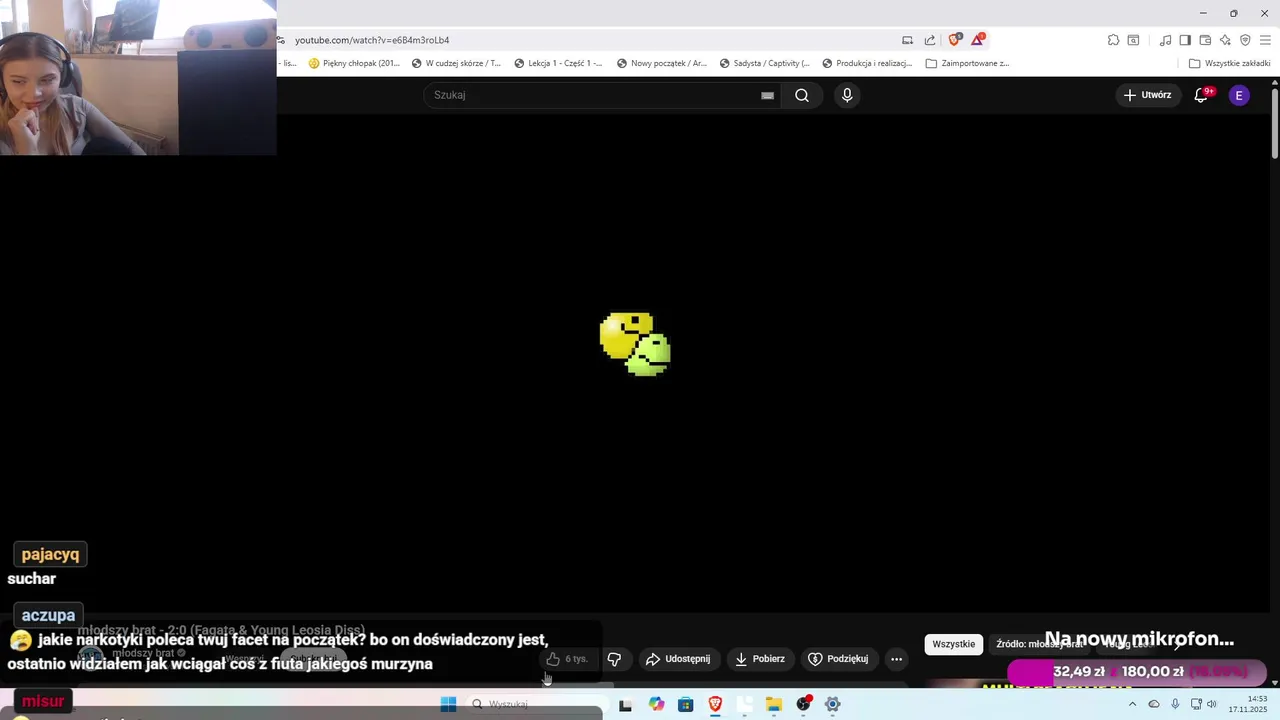Image resolution: width=1280 pixels, height=720 pixels.
Task: Click the video title młodszy brat - 2:0
Action: click(221, 630)
